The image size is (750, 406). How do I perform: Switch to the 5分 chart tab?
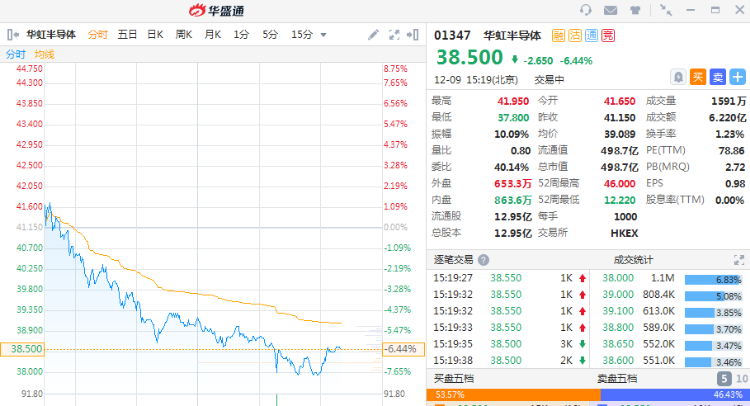[270, 34]
